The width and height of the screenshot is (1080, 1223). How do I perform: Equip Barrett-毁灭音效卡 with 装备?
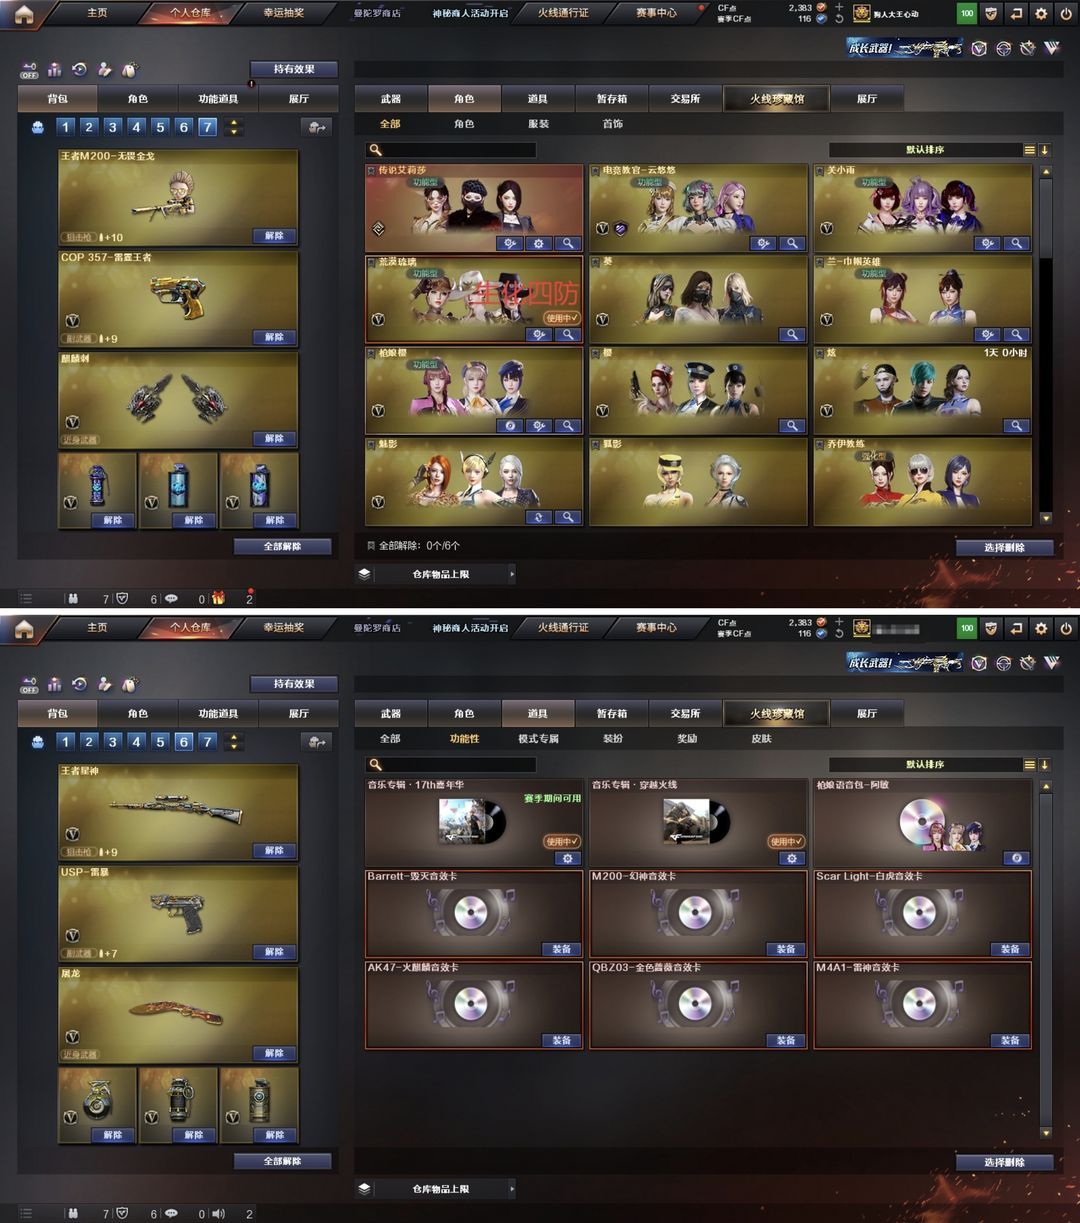pyautogui.click(x=562, y=949)
